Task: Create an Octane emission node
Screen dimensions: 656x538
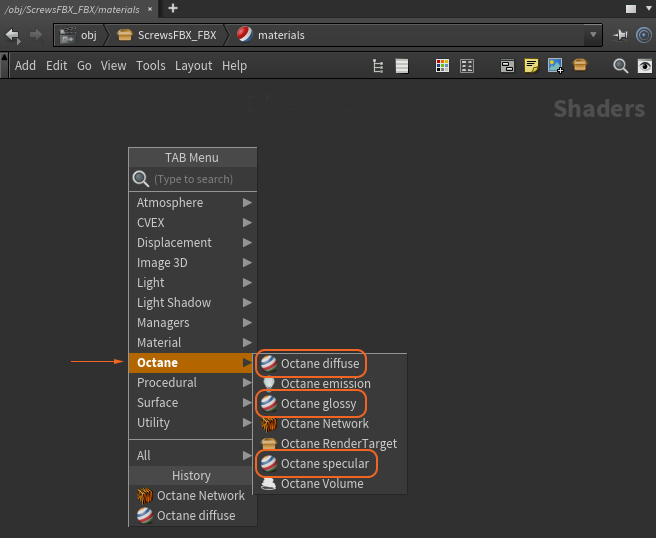Action: point(331,384)
